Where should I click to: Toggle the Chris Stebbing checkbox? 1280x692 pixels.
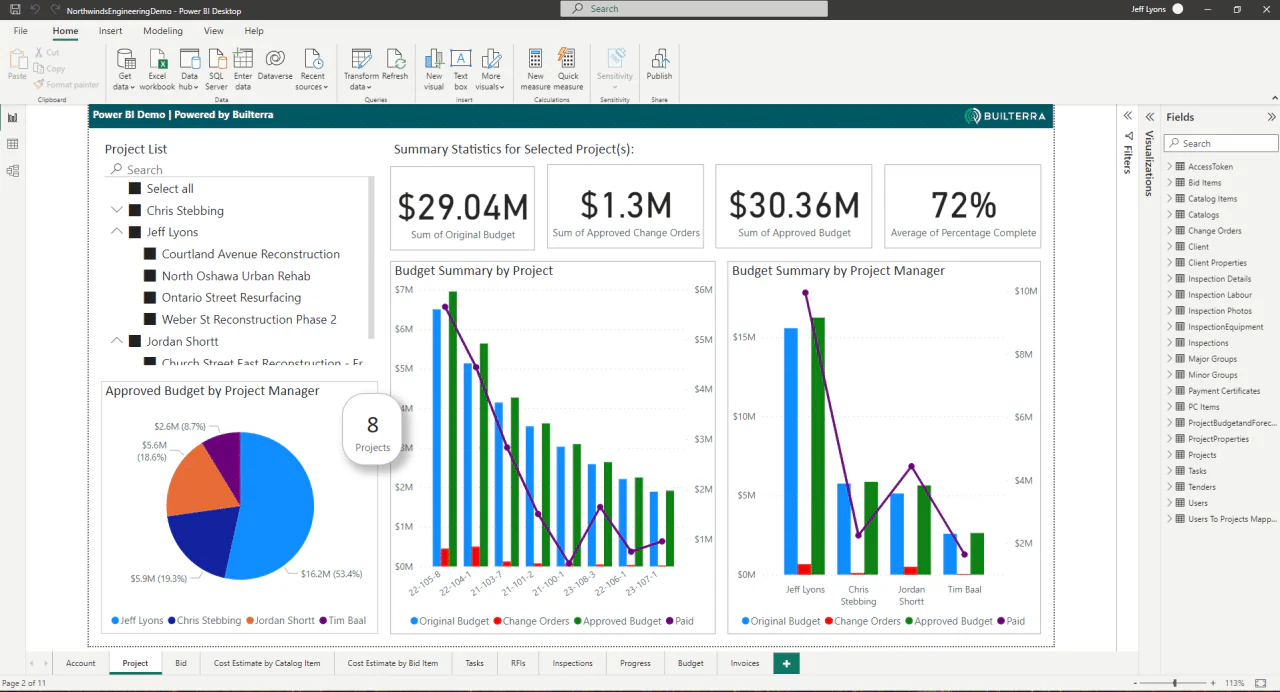pyautogui.click(x=135, y=210)
